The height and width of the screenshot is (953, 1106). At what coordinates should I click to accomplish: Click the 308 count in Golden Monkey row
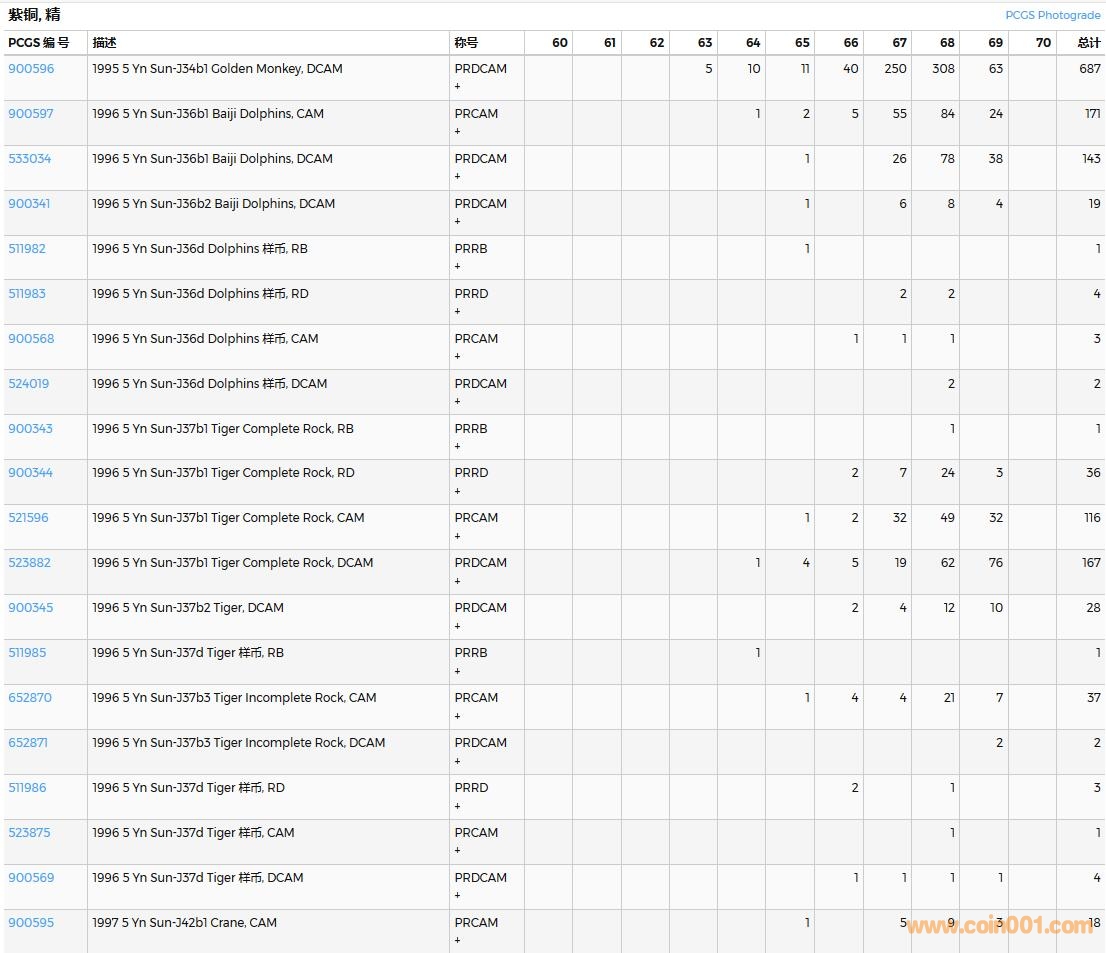943,69
